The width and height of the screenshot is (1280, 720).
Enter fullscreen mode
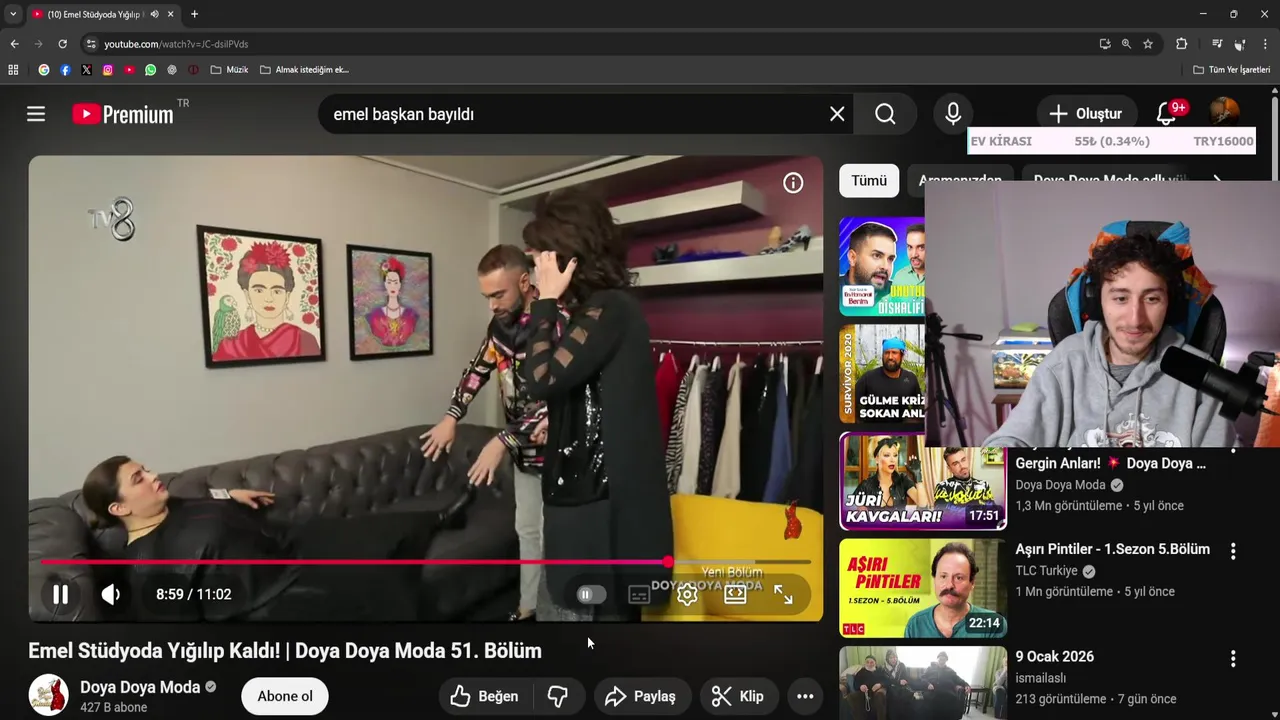tap(783, 594)
